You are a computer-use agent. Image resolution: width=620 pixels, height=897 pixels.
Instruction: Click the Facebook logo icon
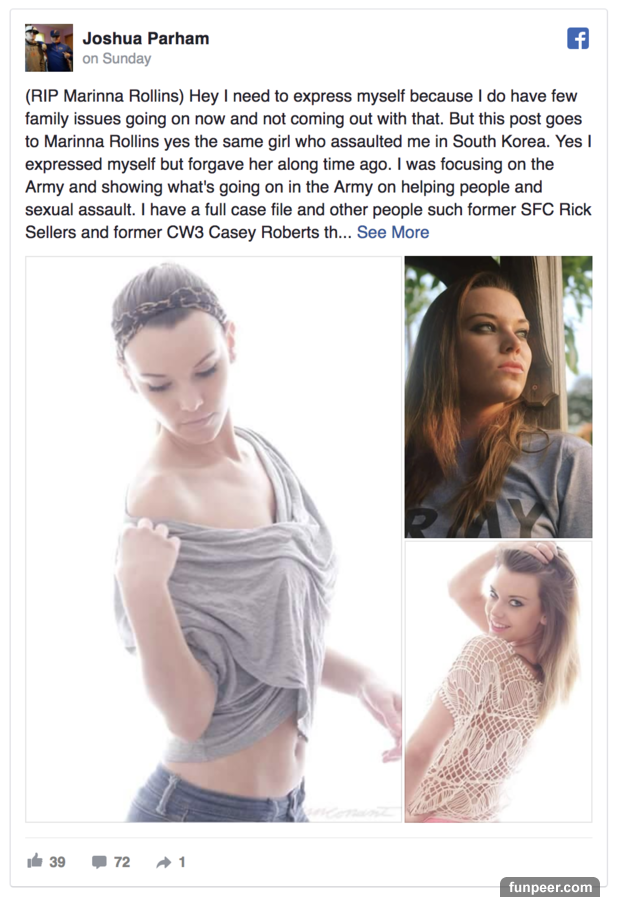[578, 39]
